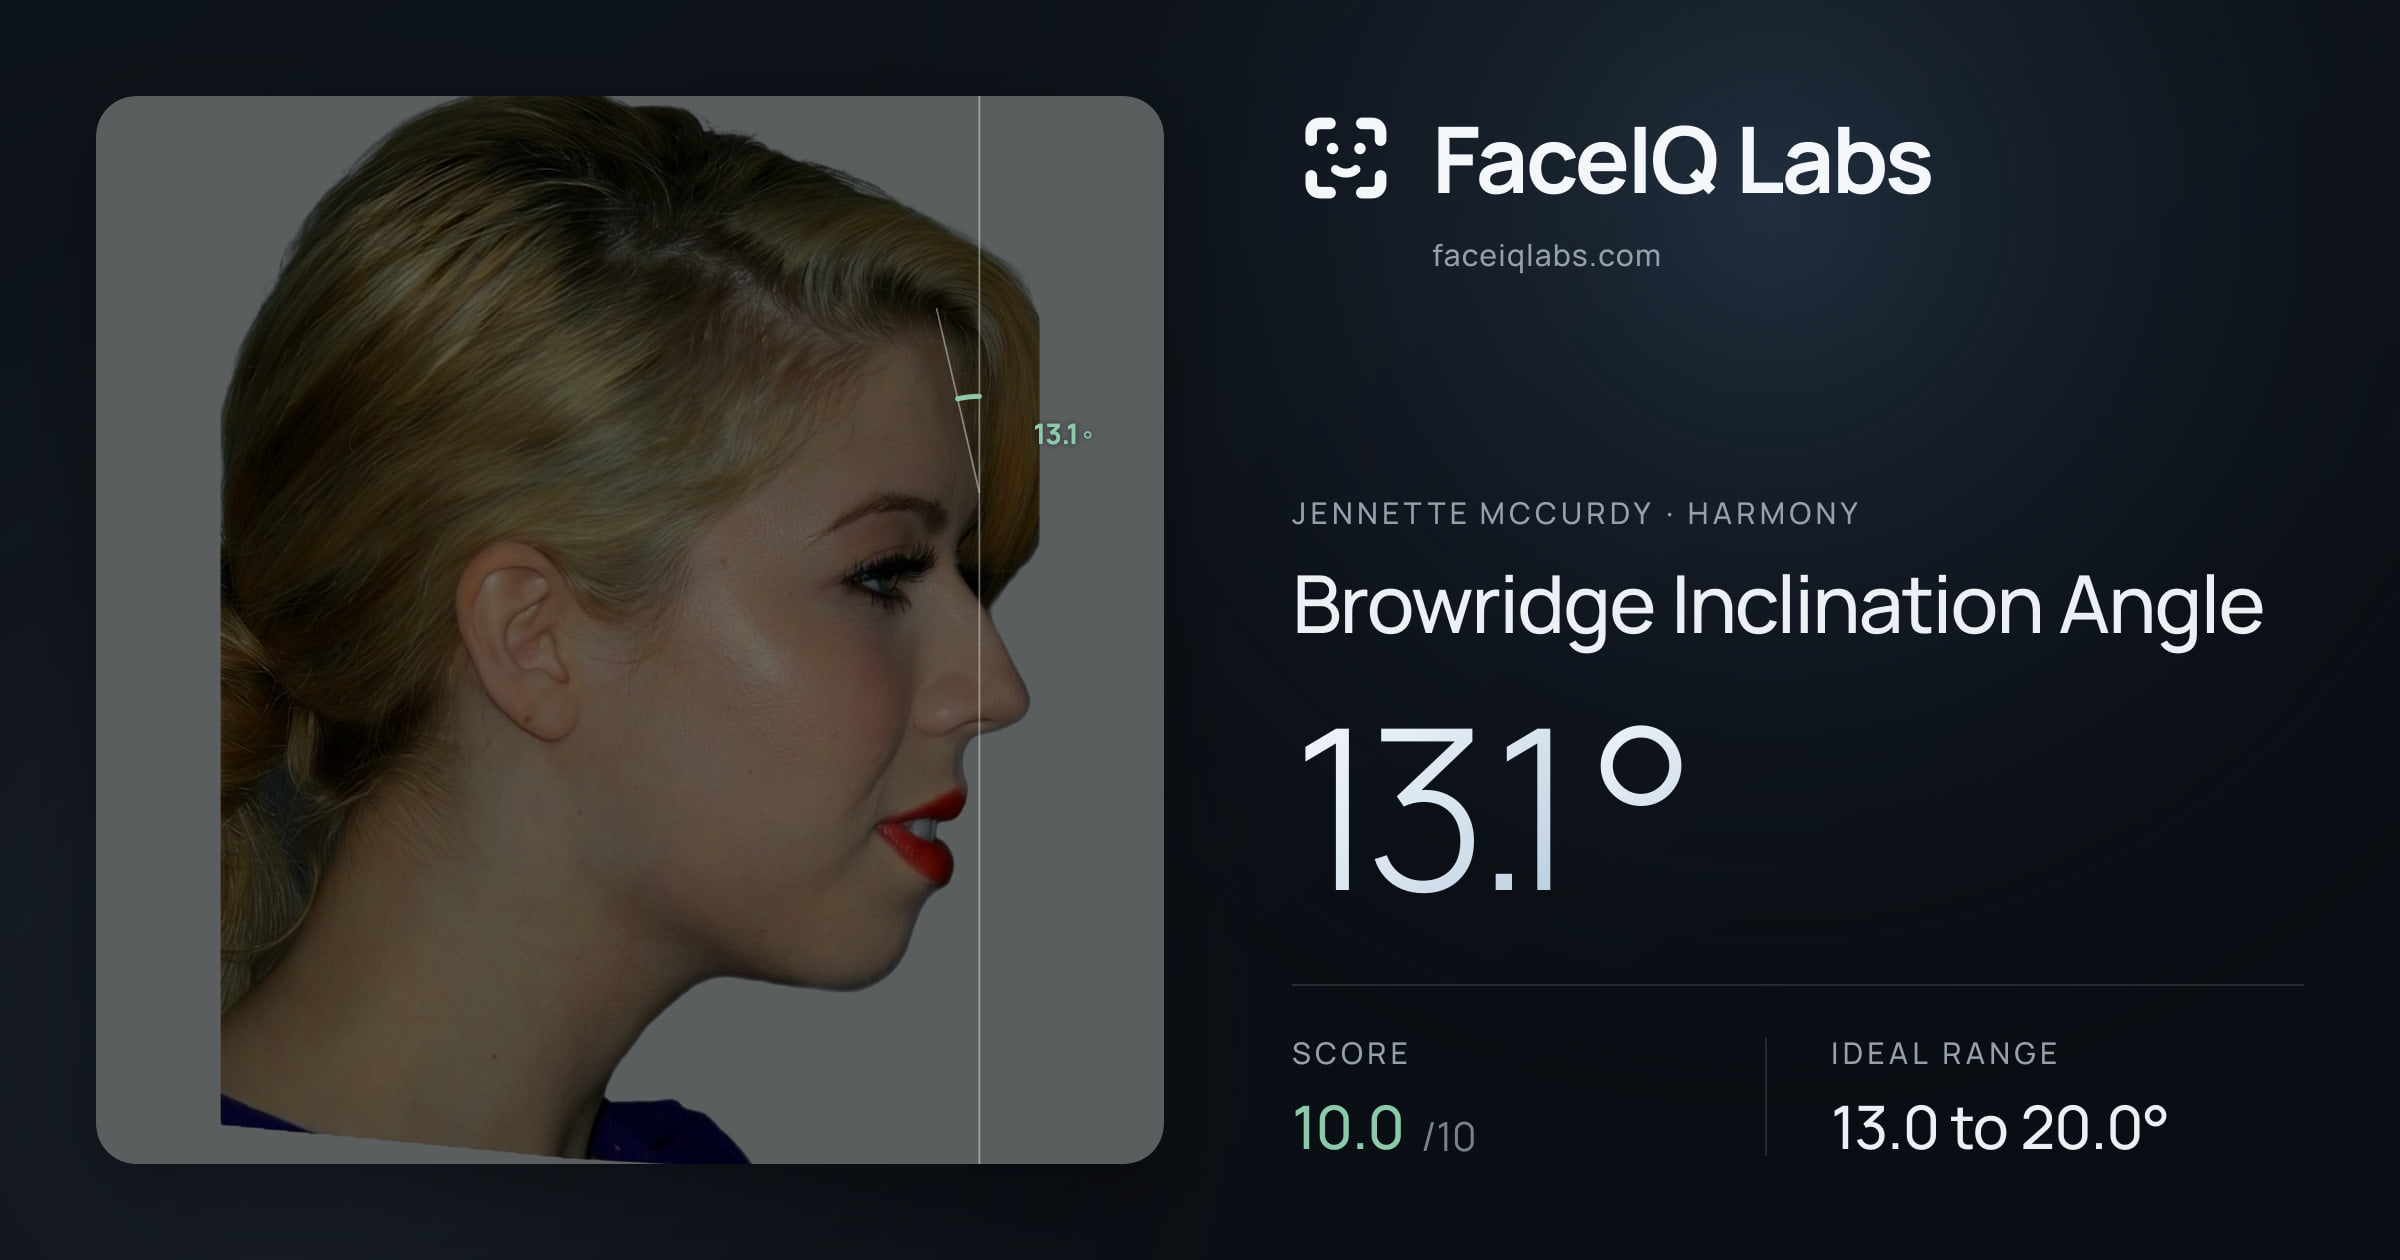
Task: Click the JENNETTE MCCURDY · HARMONY label
Action: pyautogui.click(x=1575, y=514)
